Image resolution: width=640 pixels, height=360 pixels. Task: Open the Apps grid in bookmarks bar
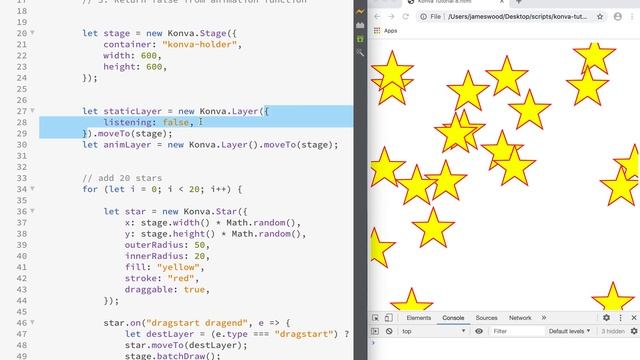(377, 31)
